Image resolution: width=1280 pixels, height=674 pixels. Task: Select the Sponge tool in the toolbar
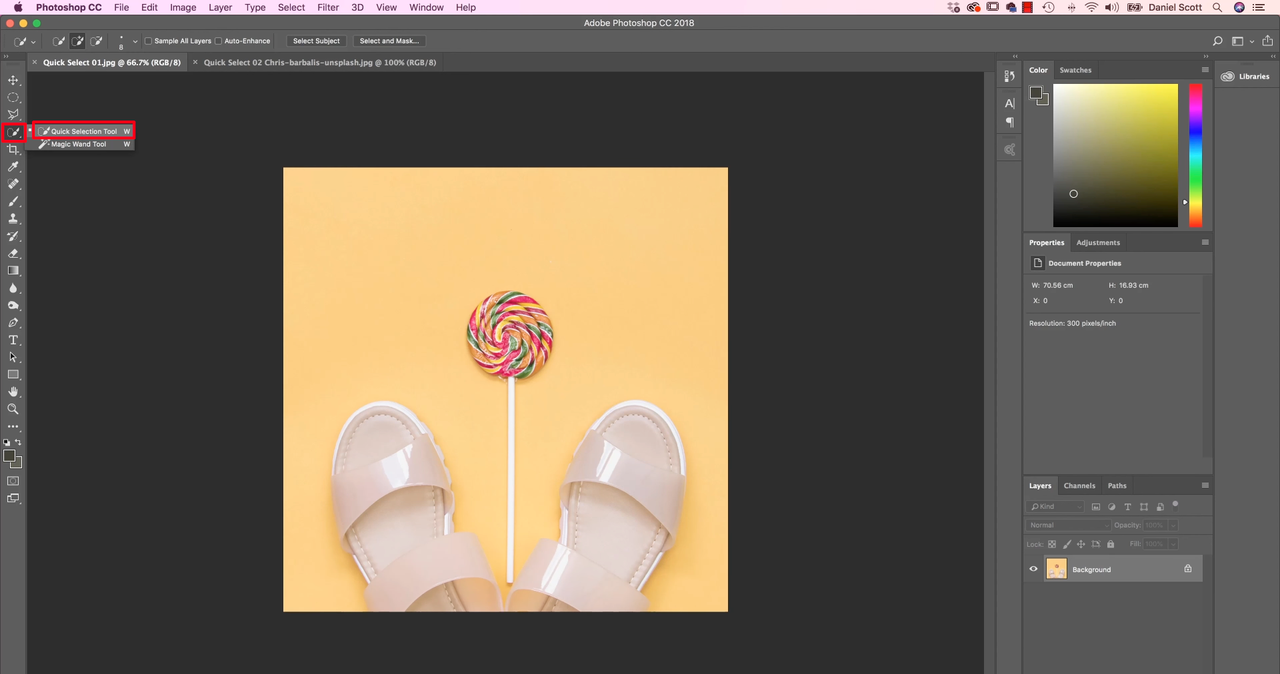pos(13,305)
